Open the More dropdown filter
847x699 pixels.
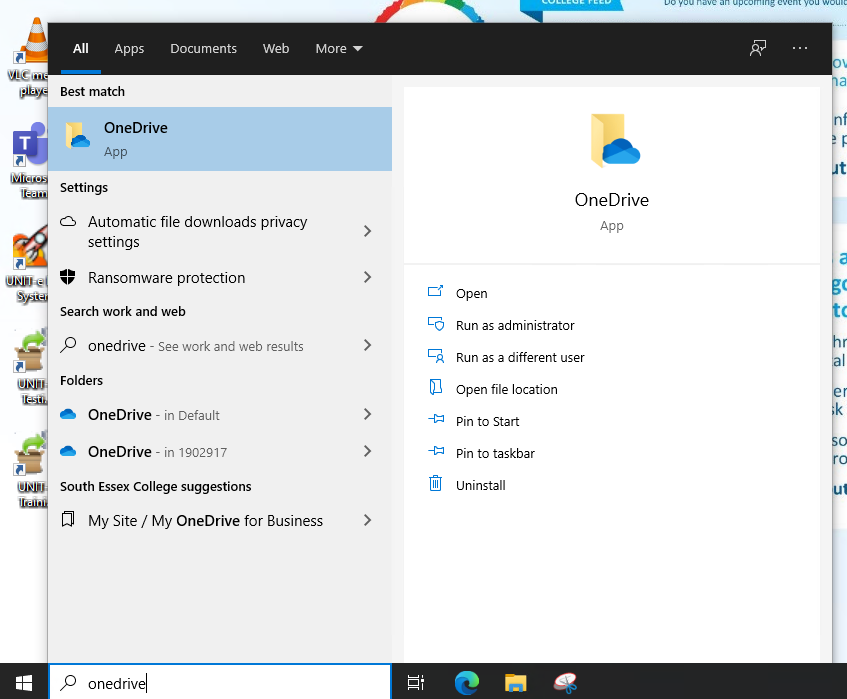coord(339,48)
